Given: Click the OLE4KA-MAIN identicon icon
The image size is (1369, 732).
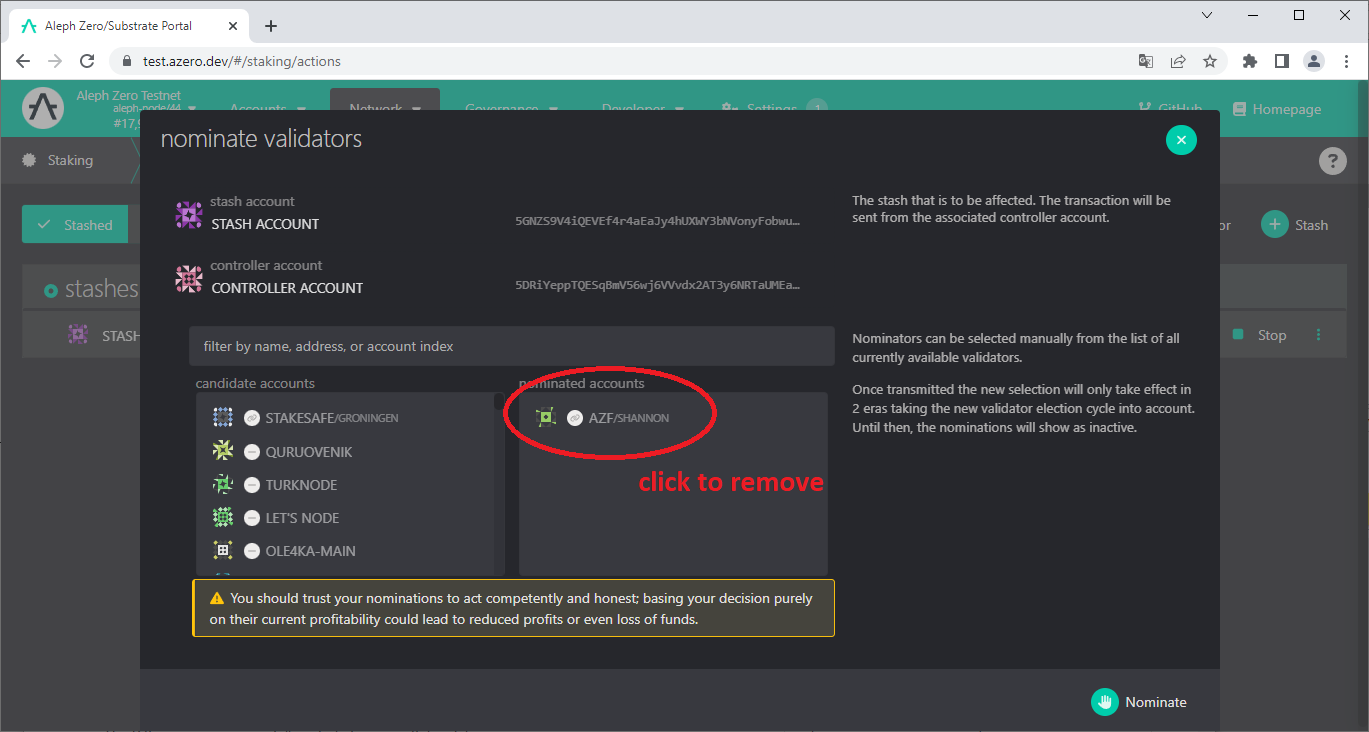Looking at the screenshot, I should (x=223, y=551).
